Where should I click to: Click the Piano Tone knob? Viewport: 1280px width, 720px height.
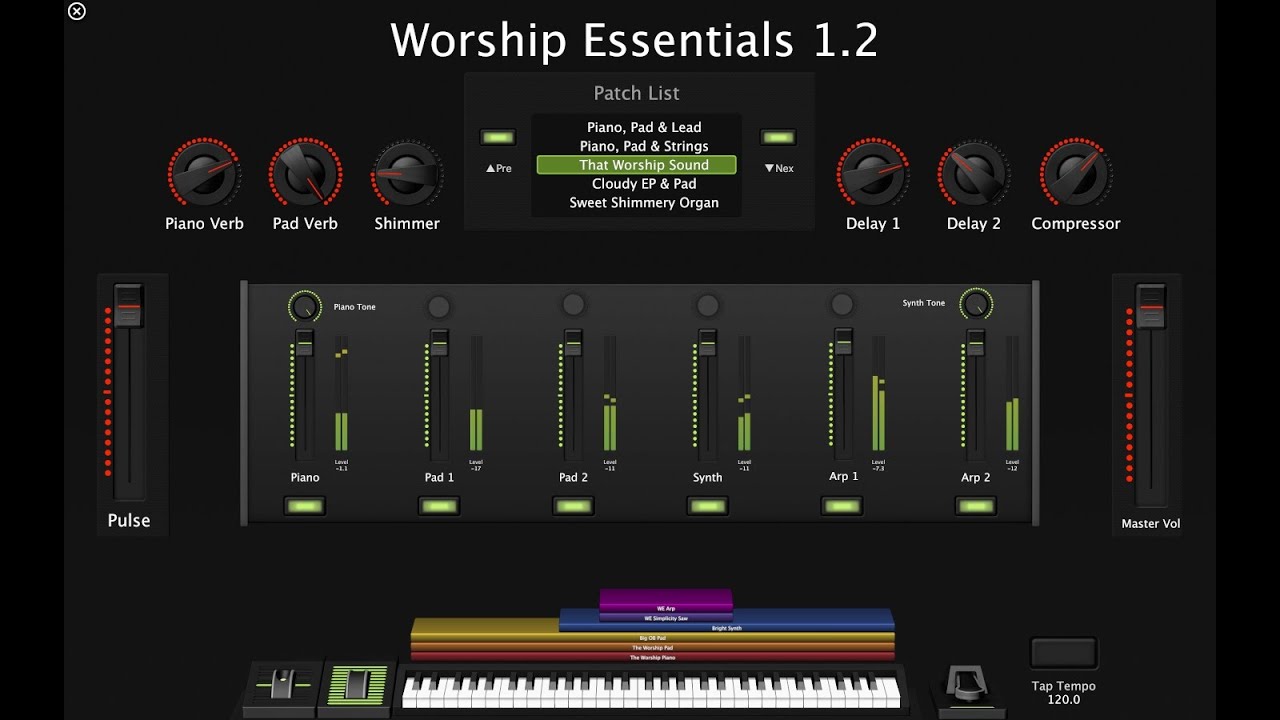pos(304,306)
